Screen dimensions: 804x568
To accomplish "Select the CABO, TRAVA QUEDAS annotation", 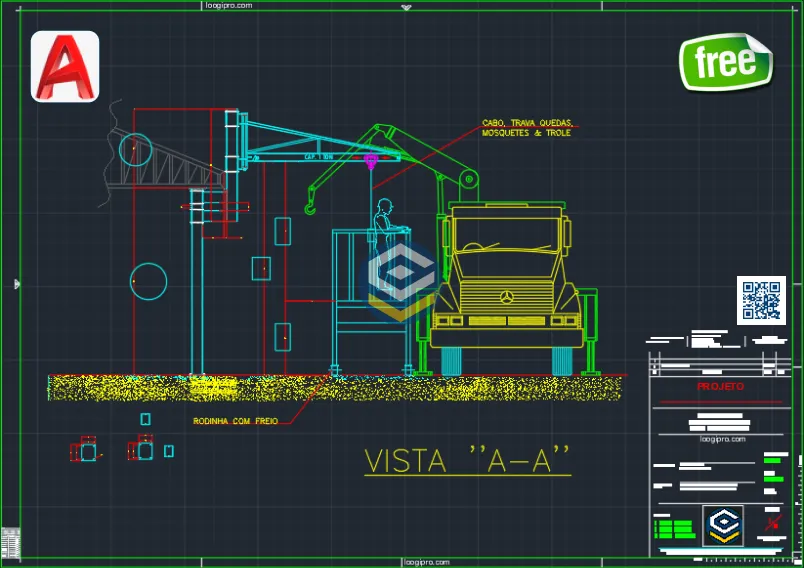I will [x=526, y=127].
